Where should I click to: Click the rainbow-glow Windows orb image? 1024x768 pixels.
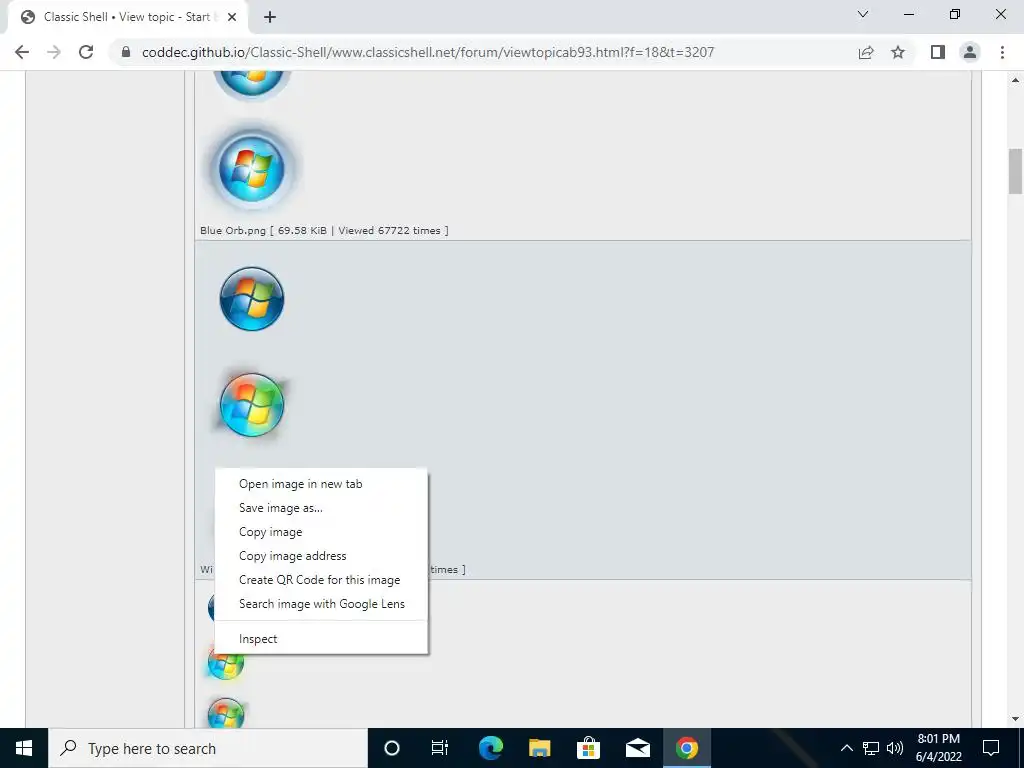pos(251,405)
